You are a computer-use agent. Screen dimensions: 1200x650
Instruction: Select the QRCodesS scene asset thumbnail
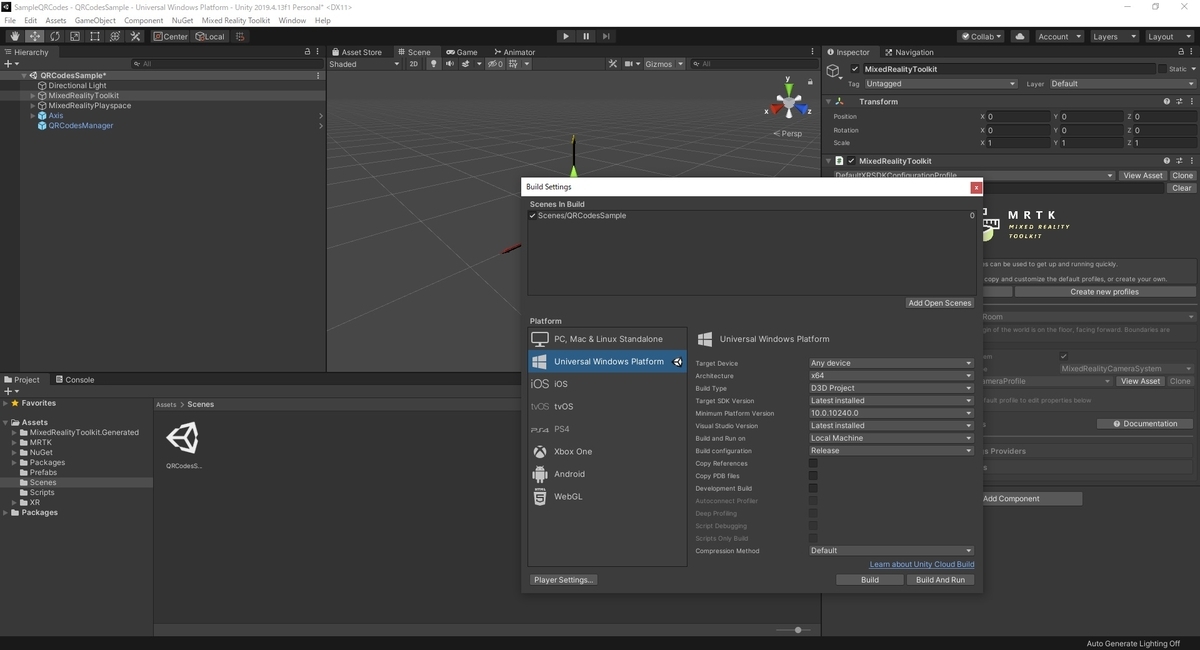coord(182,438)
